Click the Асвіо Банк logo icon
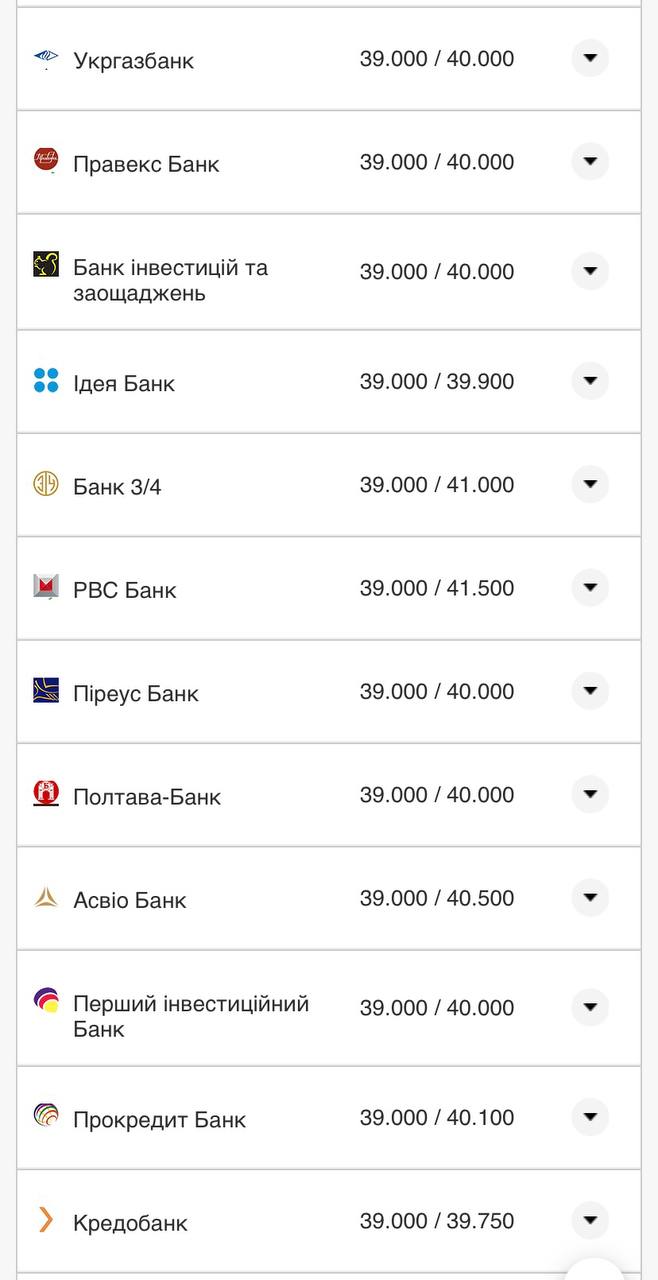This screenshot has width=658, height=1280. tap(46, 898)
